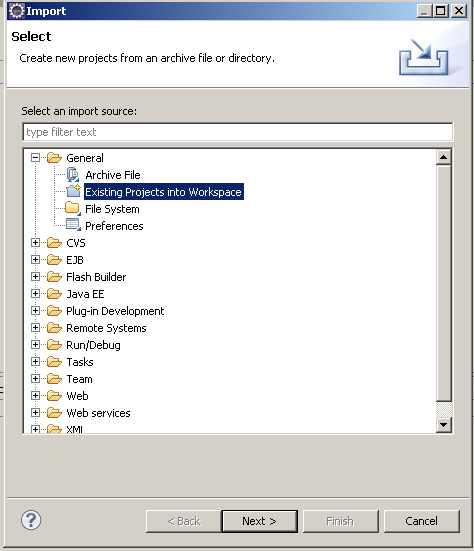The width and height of the screenshot is (474, 551).
Task: Click the CVS folder icon
Action: point(54,243)
